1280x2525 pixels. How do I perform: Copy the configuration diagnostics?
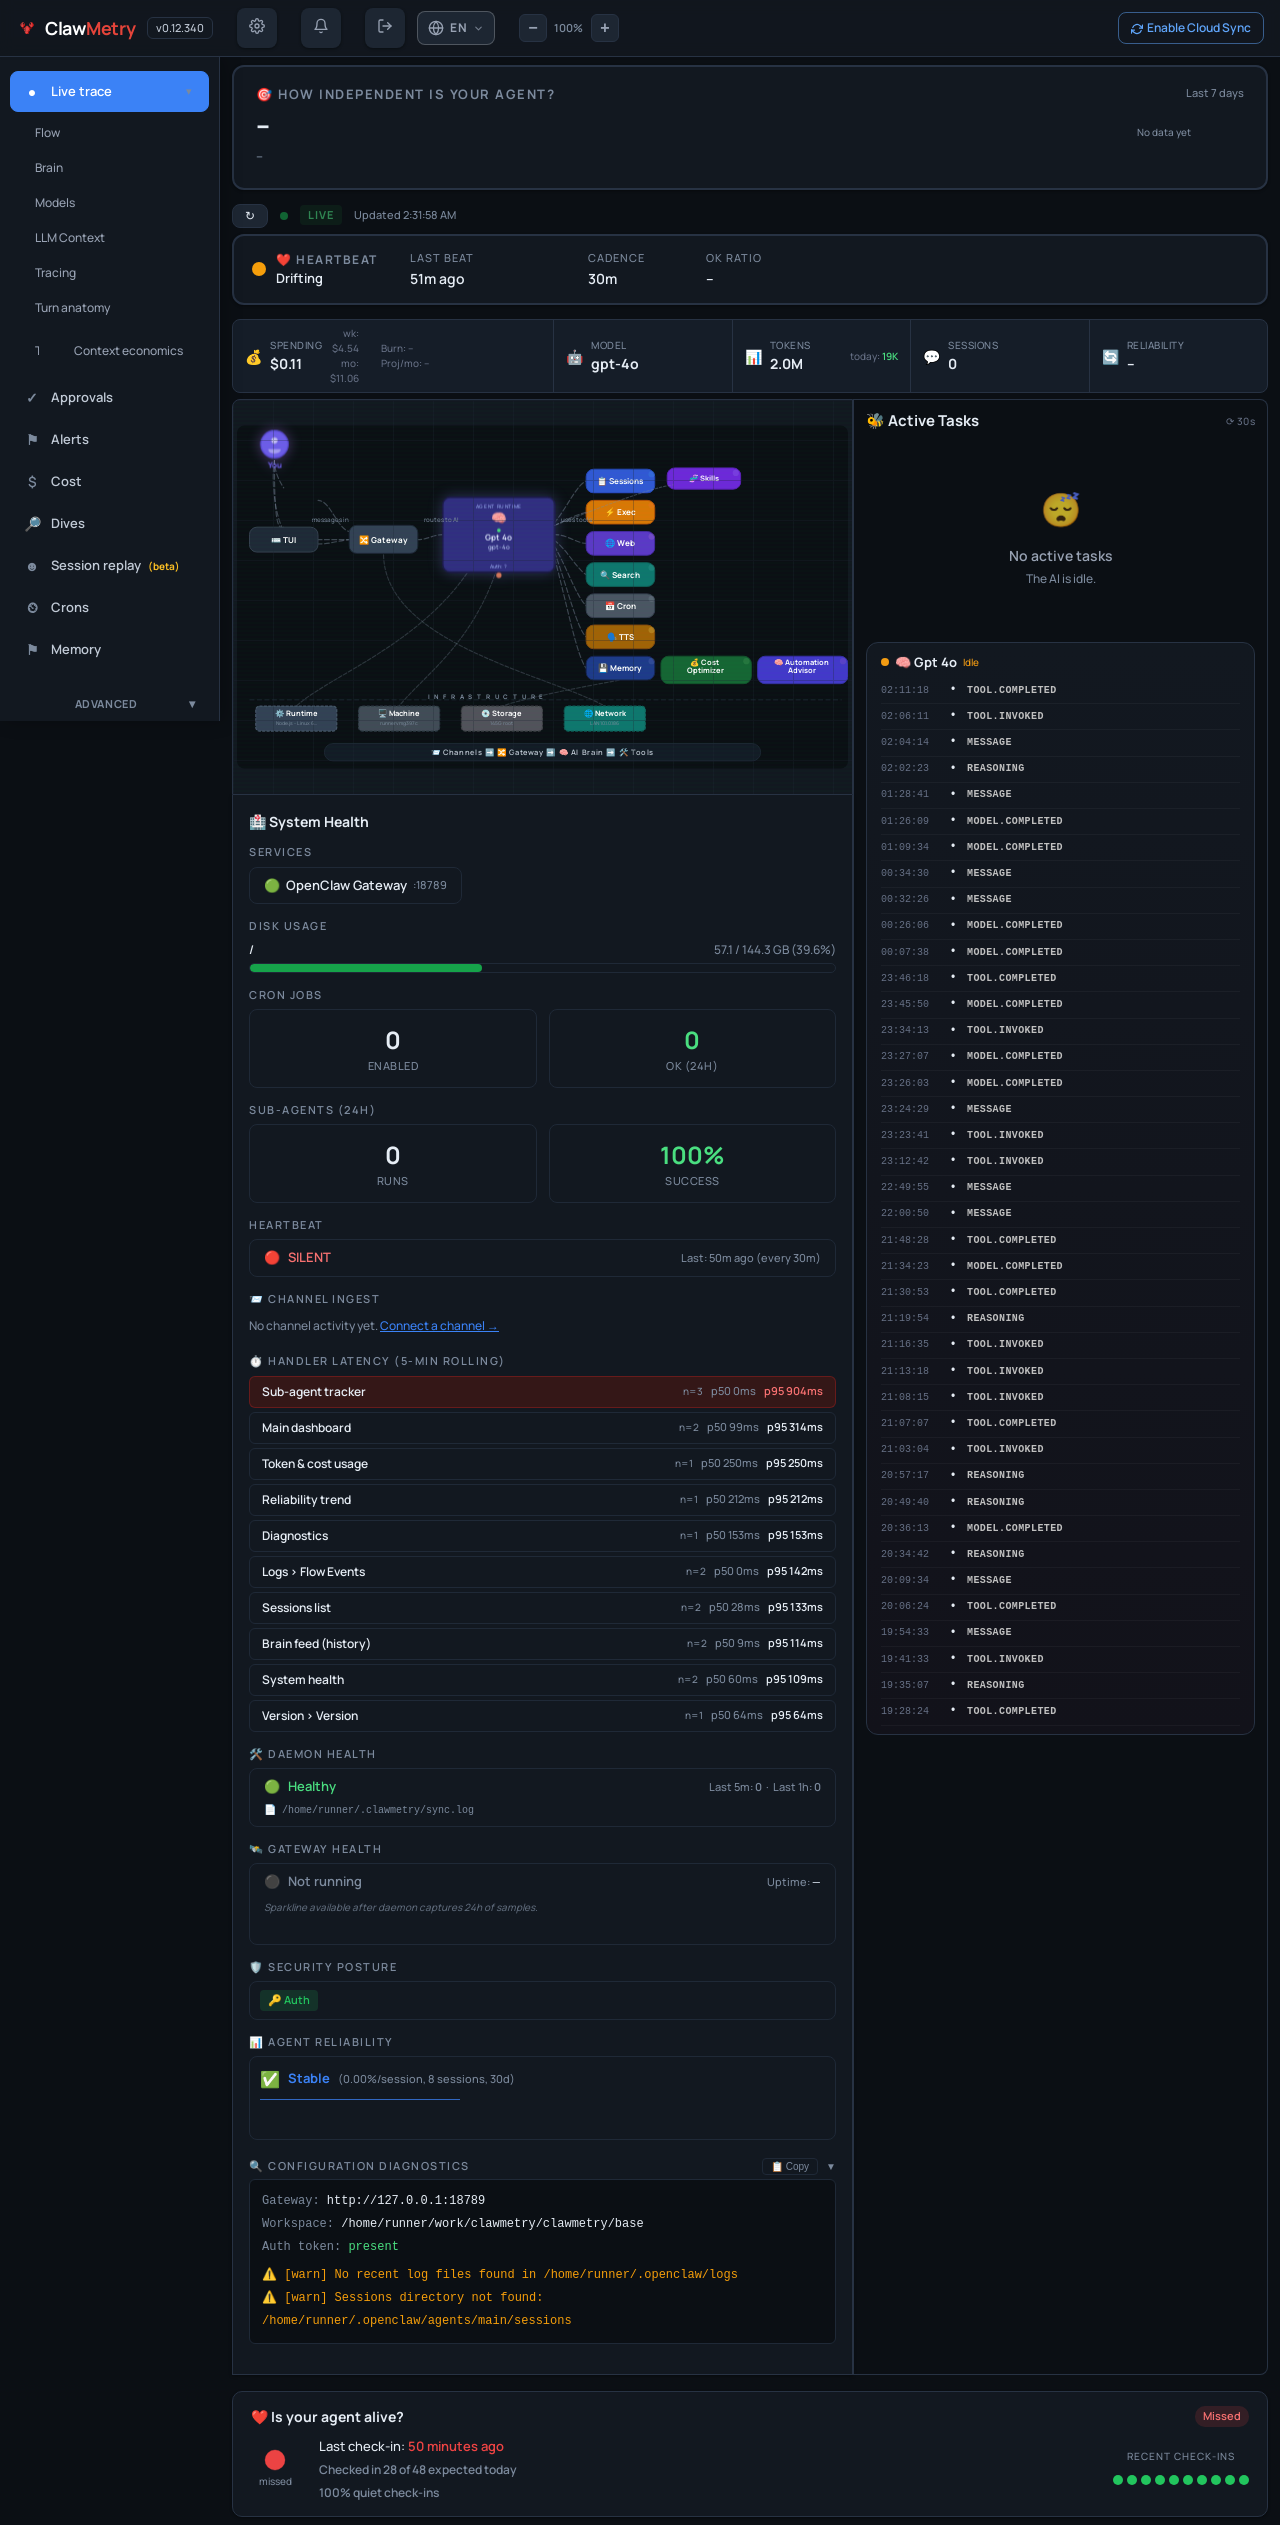(790, 2167)
